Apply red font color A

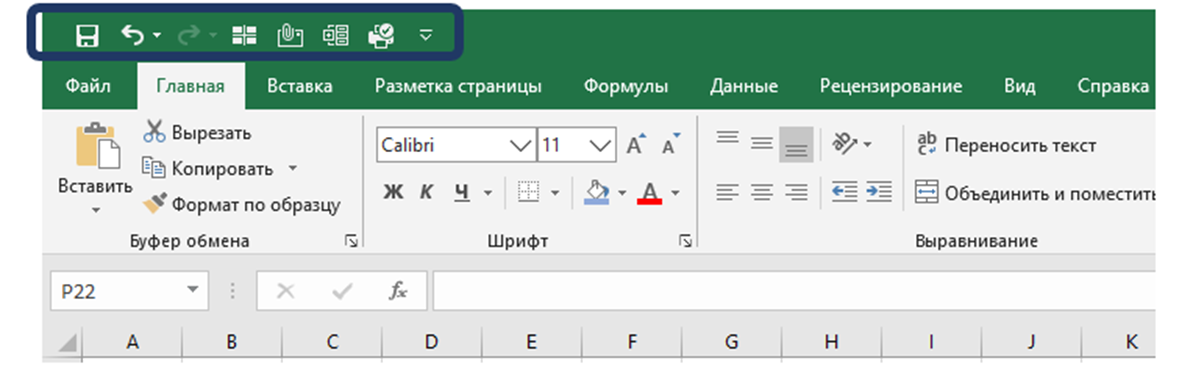(649, 192)
